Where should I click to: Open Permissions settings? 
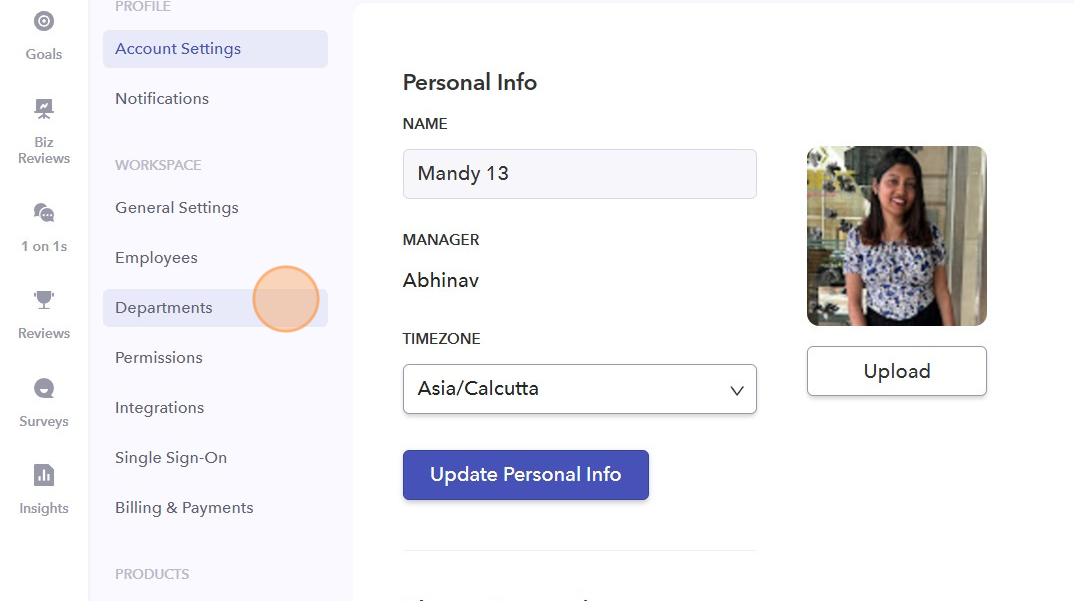[x=159, y=358]
